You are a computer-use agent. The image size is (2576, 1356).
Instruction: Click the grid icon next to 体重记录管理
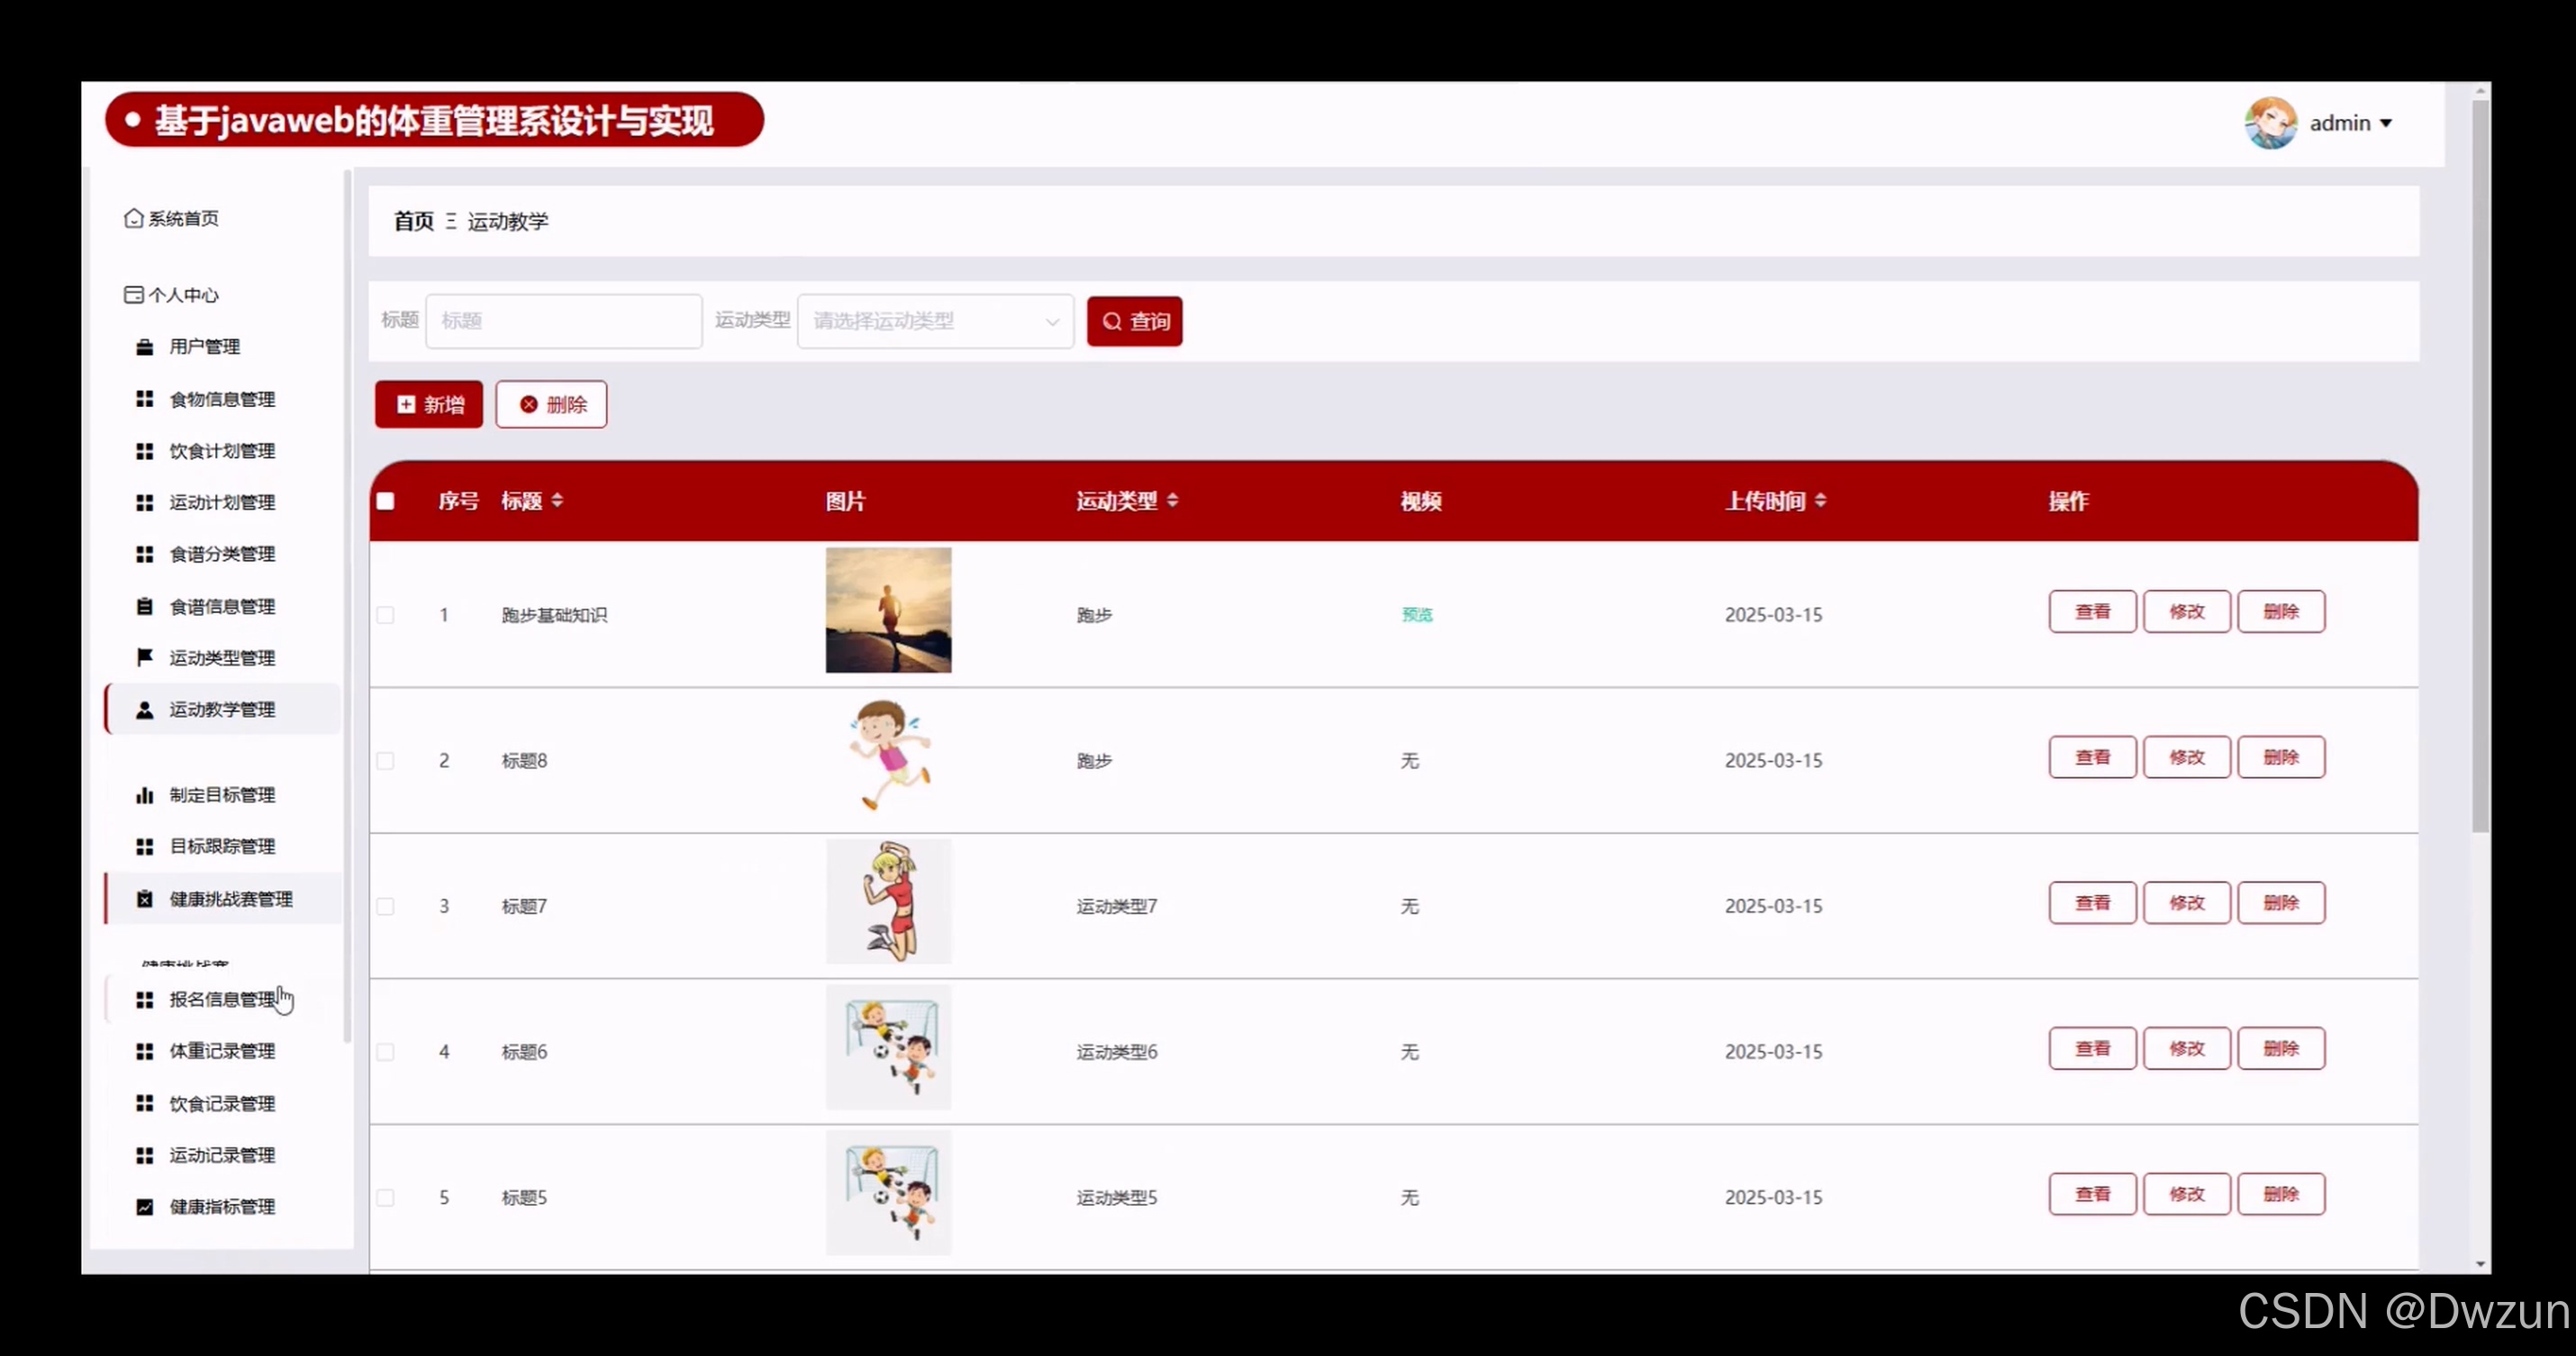click(145, 1051)
